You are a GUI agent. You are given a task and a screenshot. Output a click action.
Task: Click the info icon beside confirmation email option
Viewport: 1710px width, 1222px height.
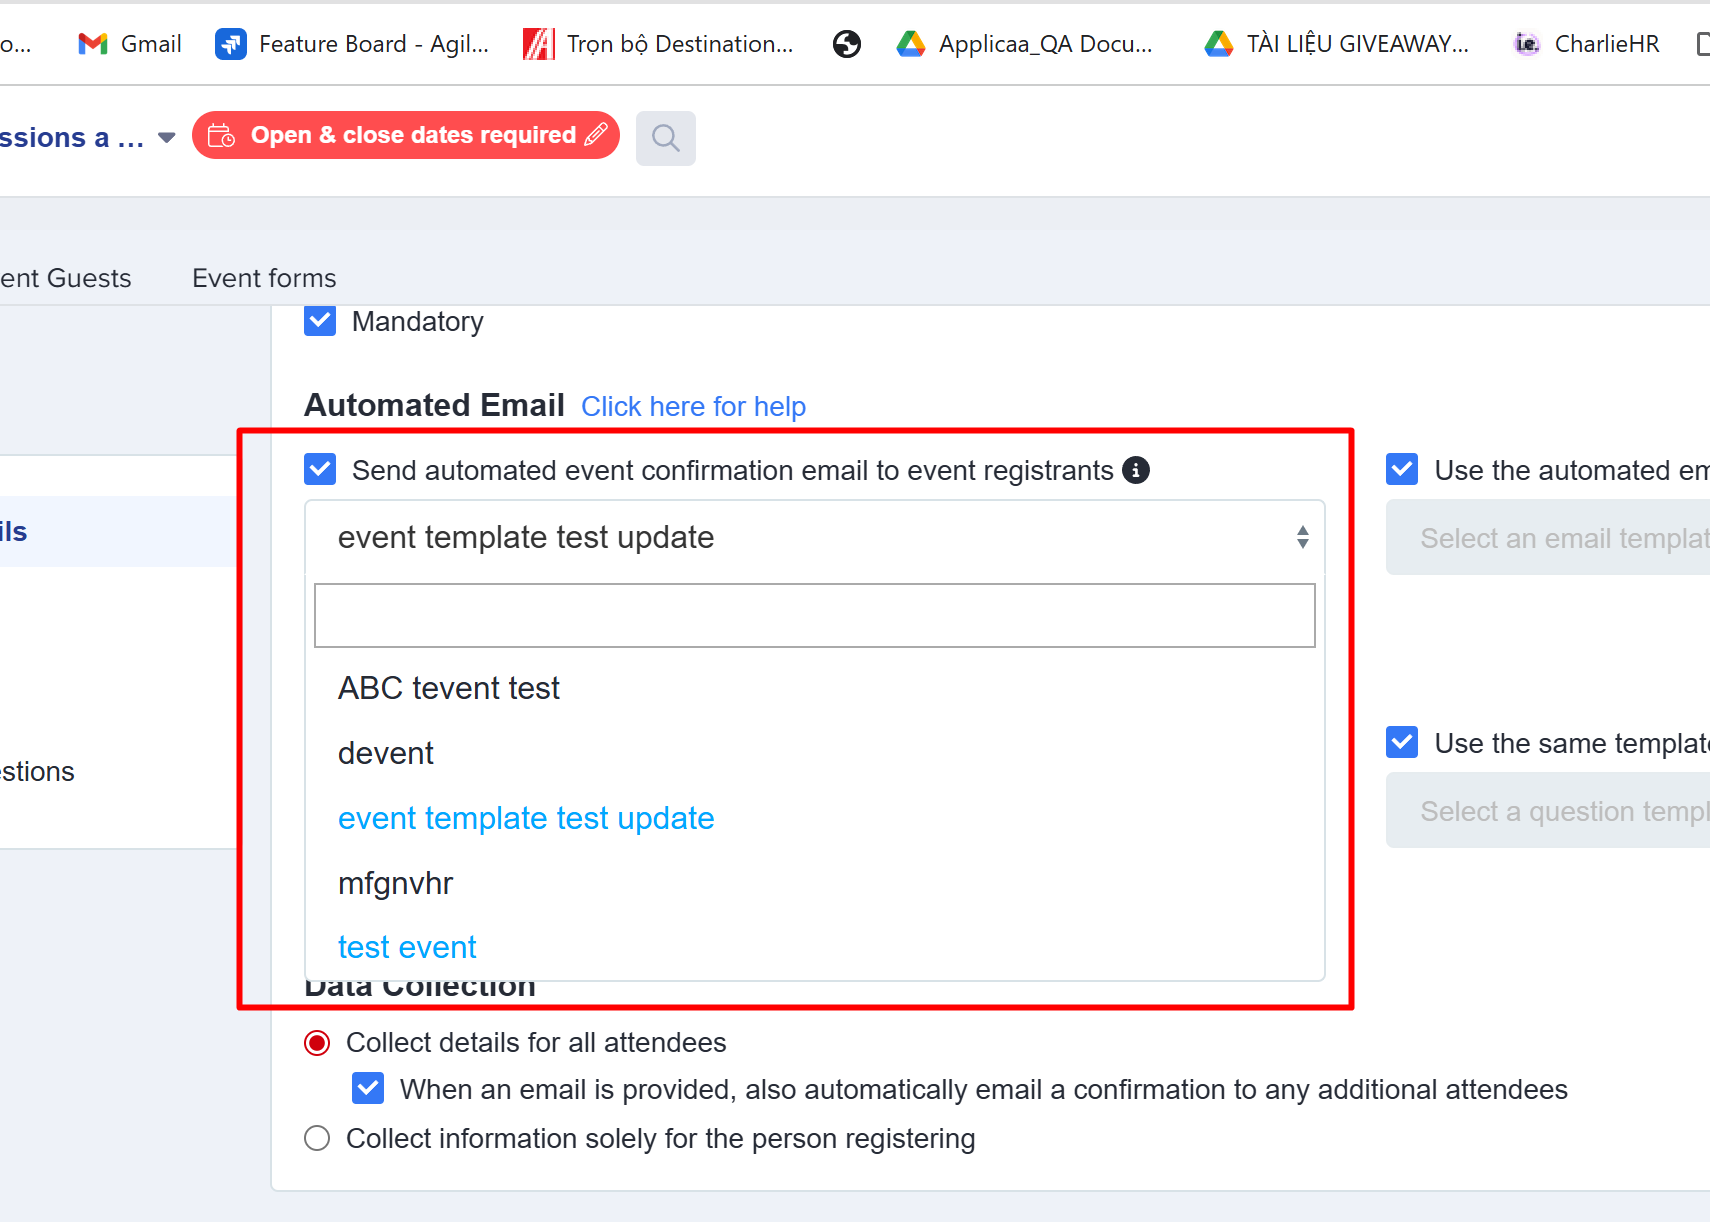pos(1136,470)
